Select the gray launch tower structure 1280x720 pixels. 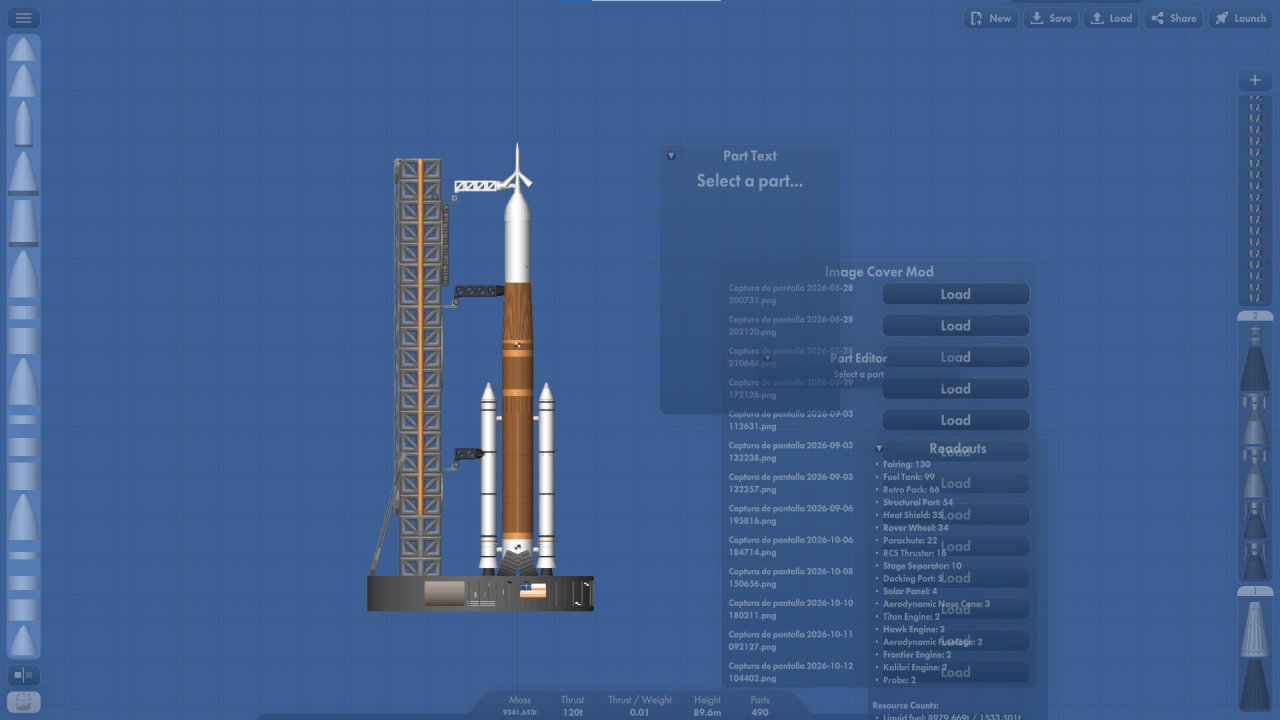(419, 367)
